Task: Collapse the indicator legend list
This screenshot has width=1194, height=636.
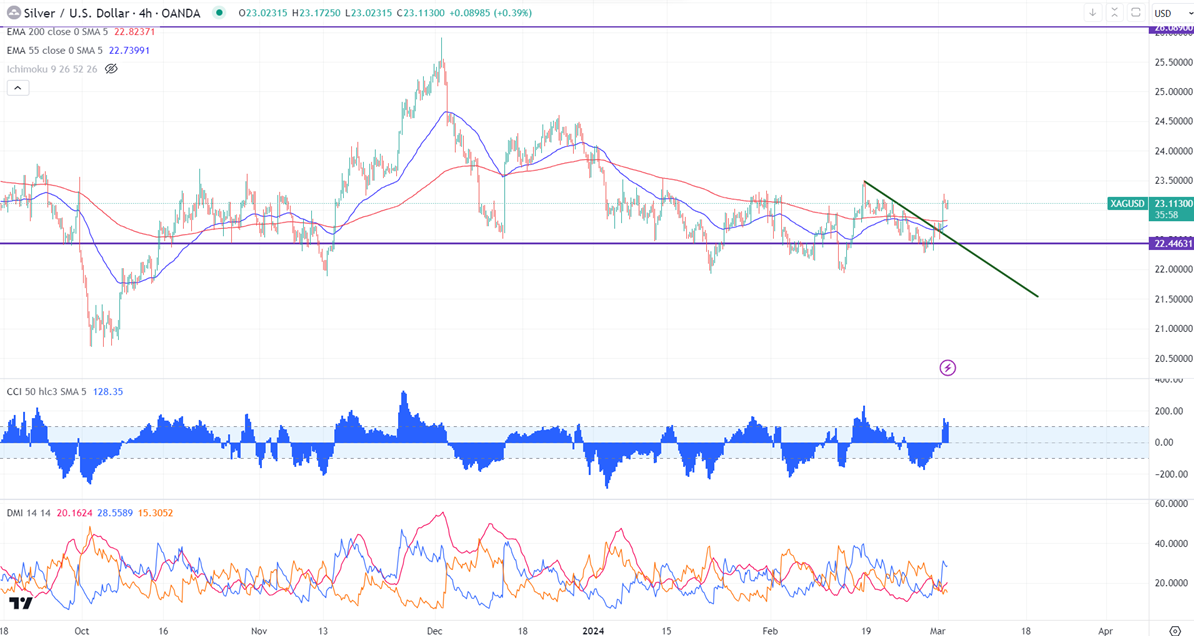Action: [17, 88]
